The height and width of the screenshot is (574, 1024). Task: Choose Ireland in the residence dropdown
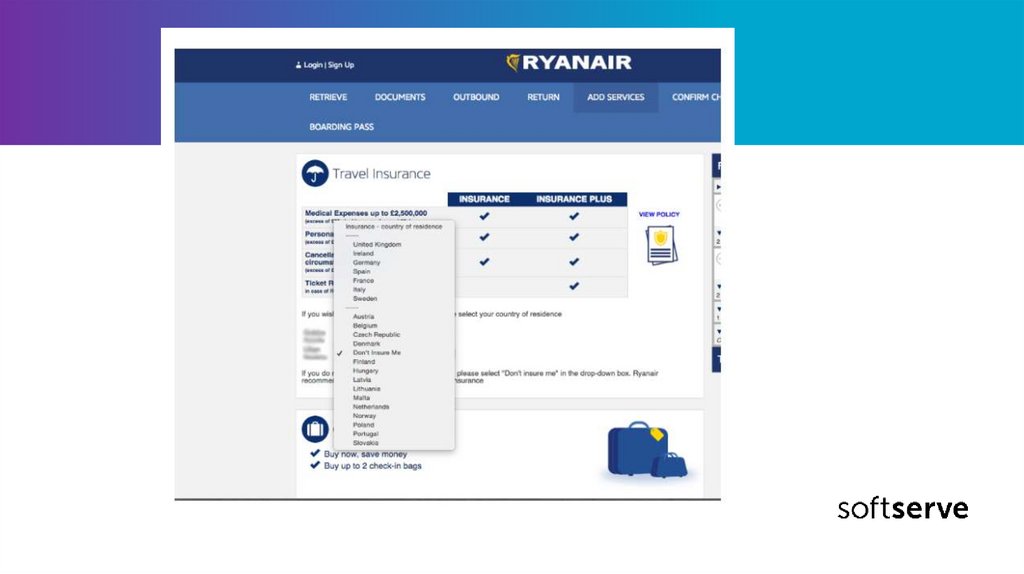click(363, 253)
